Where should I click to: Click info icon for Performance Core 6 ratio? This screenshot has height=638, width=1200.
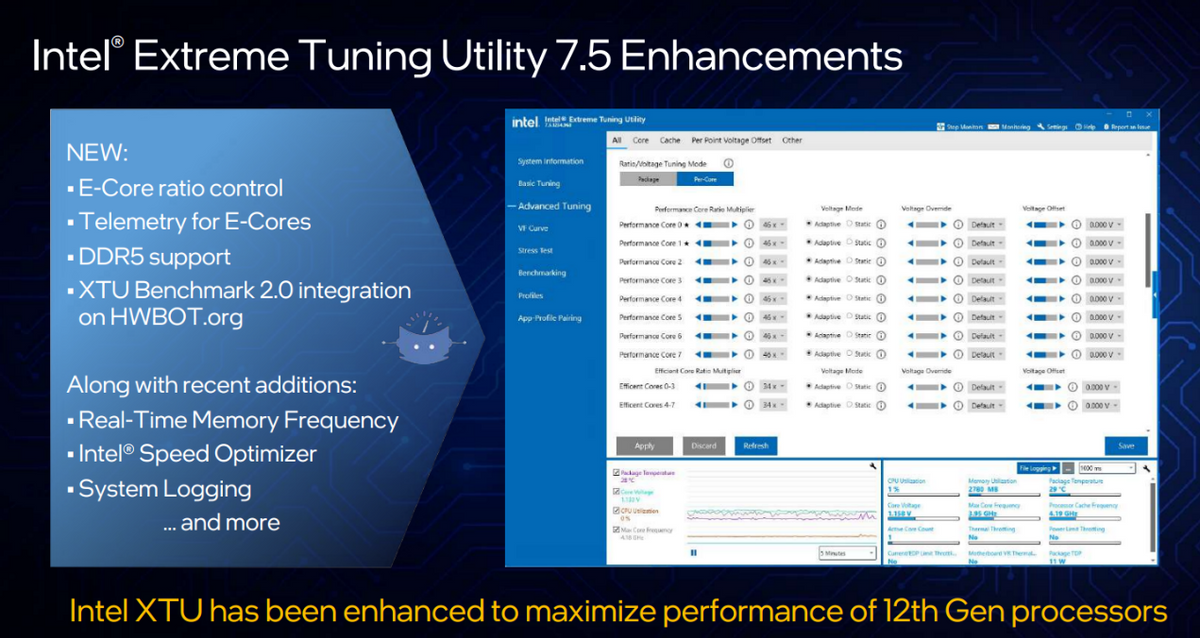748,336
